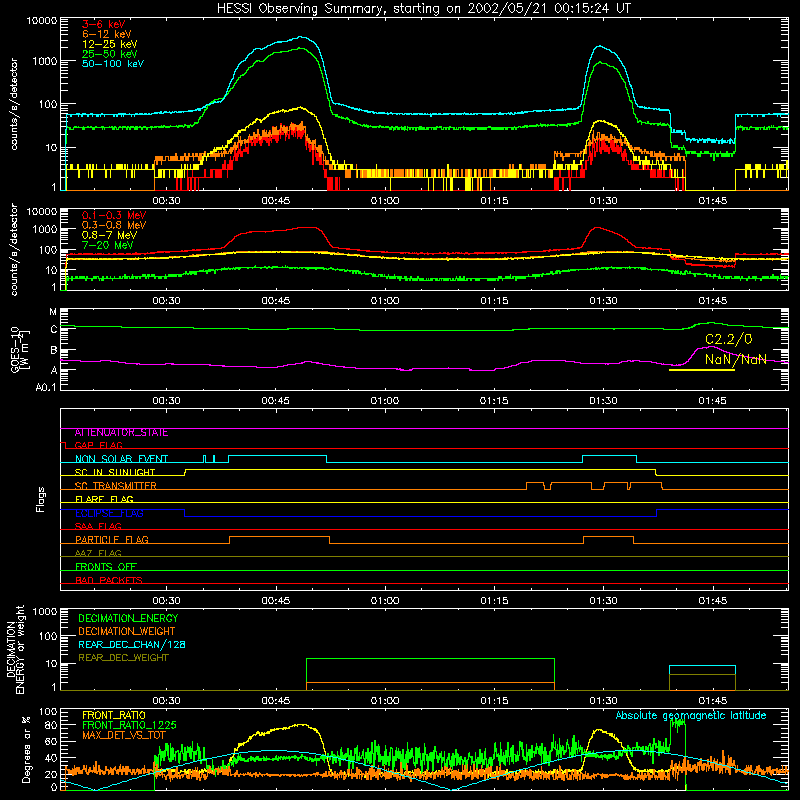Viewport: 800px width, 800px height.
Task: Click 01:30 tick under the GOES plot
Action: point(604,401)
